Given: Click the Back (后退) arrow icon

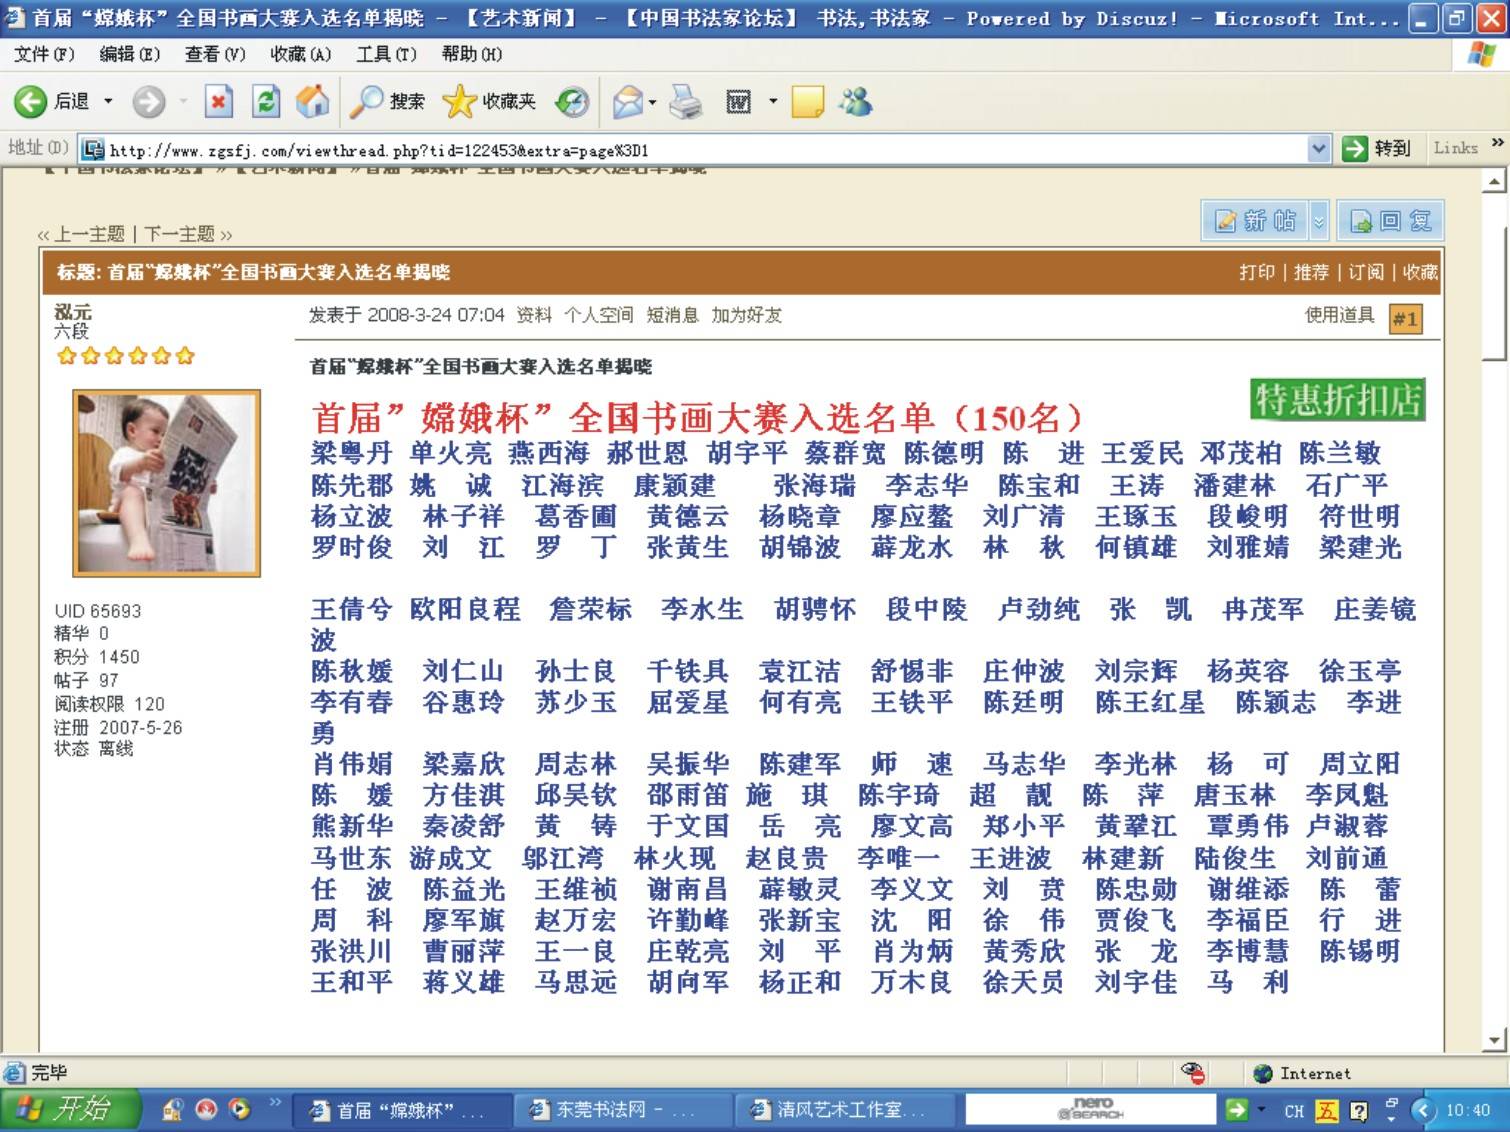Looking at the screenshot, I should point(31,101).
